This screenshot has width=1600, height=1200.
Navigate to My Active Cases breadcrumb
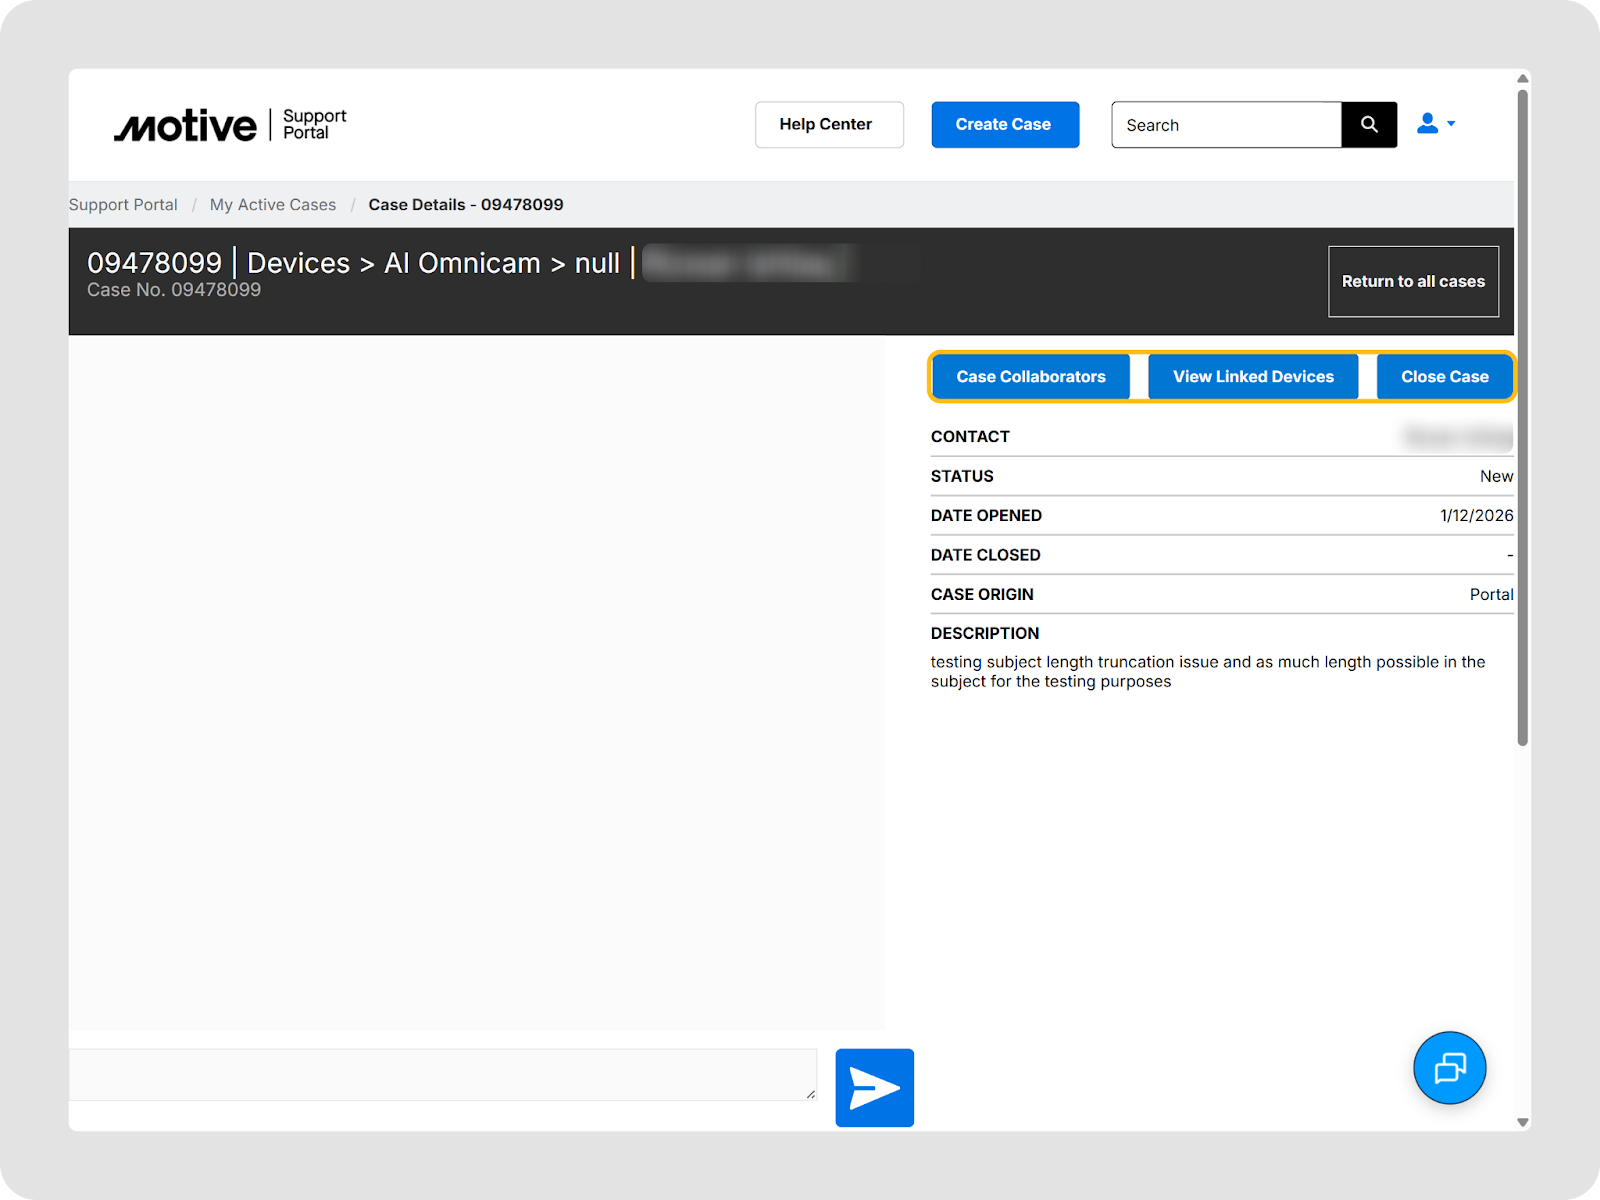[273, 205]
